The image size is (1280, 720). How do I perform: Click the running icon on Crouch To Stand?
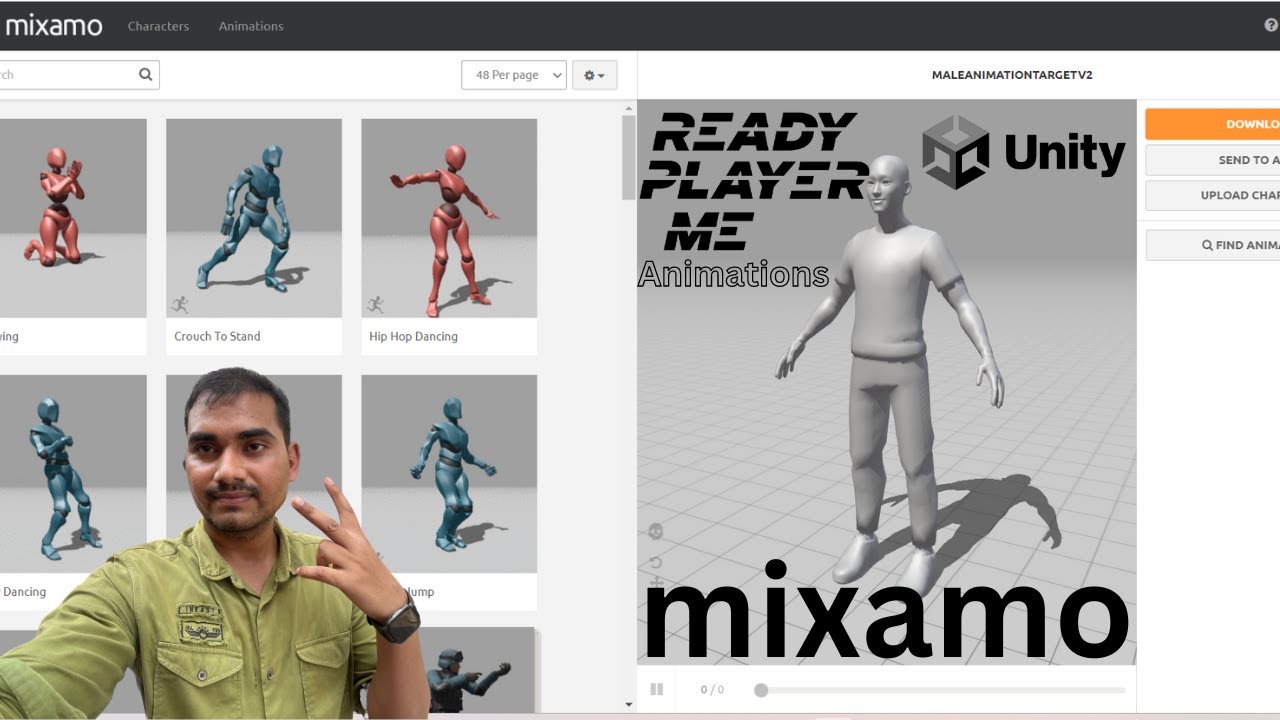pyautogui.click(x=180, y=304)
